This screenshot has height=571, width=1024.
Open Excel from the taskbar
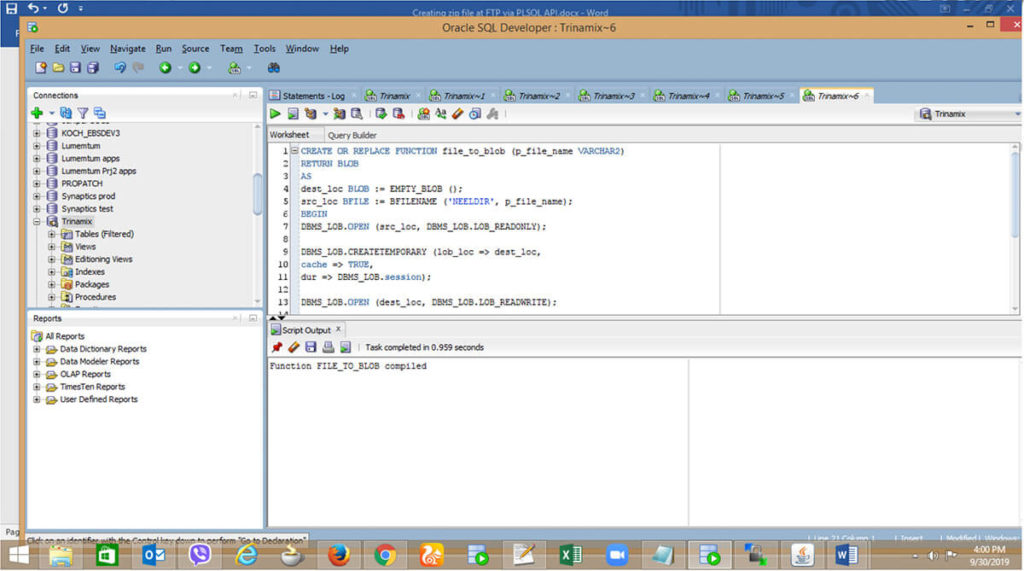(x=570, y=555)
